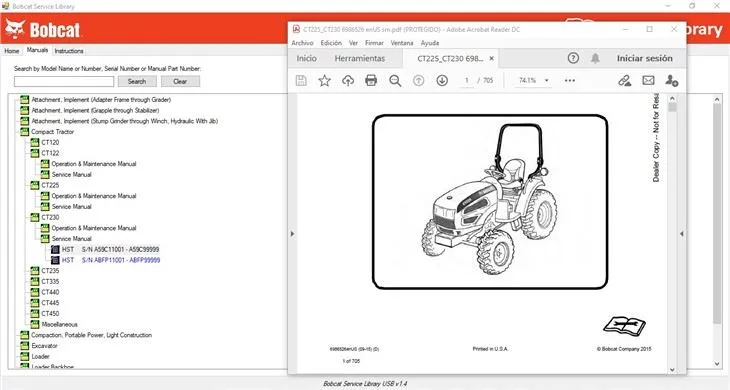Click the Miscellaneous folder icon

pos(34,324)
